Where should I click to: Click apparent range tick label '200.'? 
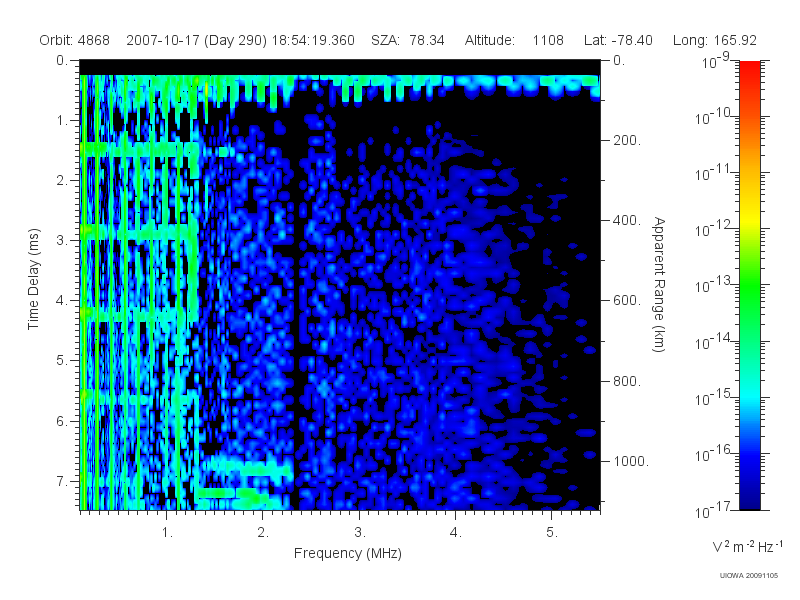click(x=627, y=140)
